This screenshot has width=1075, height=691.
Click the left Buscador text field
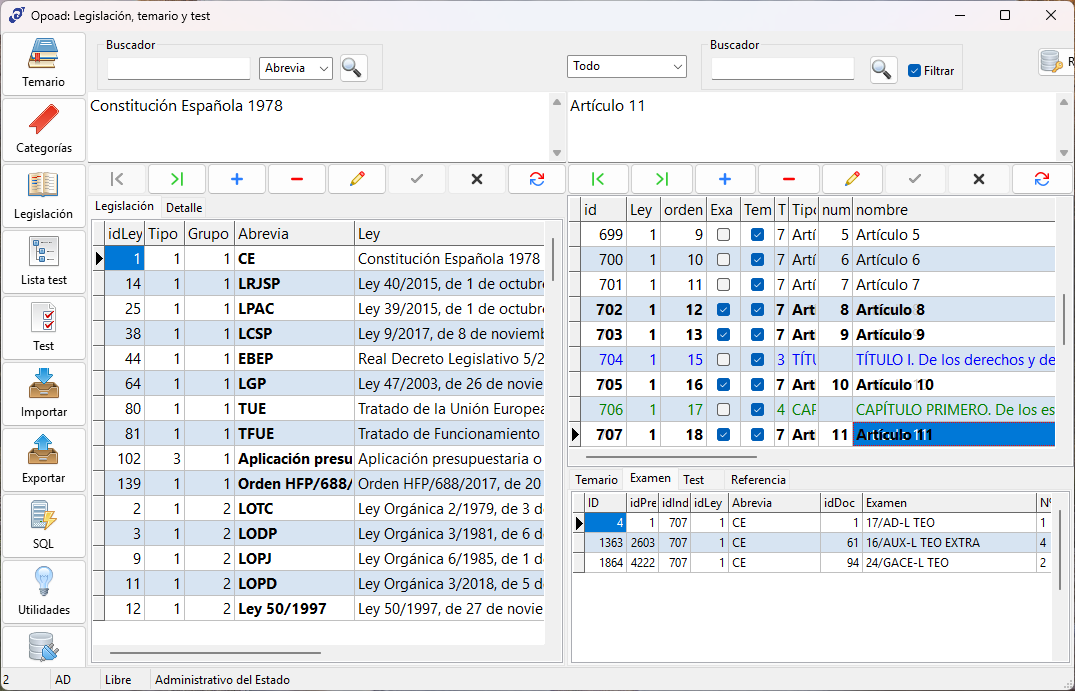tap(179, 69)
